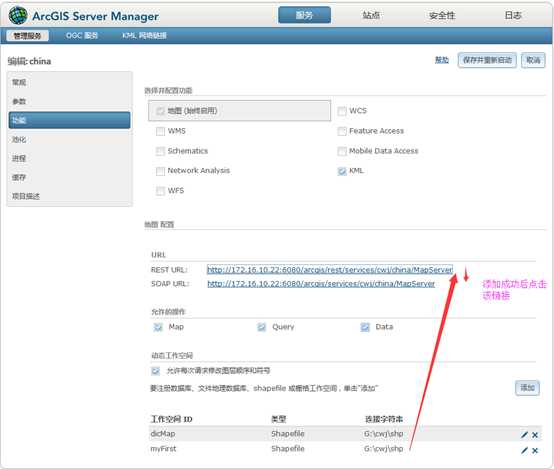Click the 类型 column header
554x469 pixels.
point(278,419)
